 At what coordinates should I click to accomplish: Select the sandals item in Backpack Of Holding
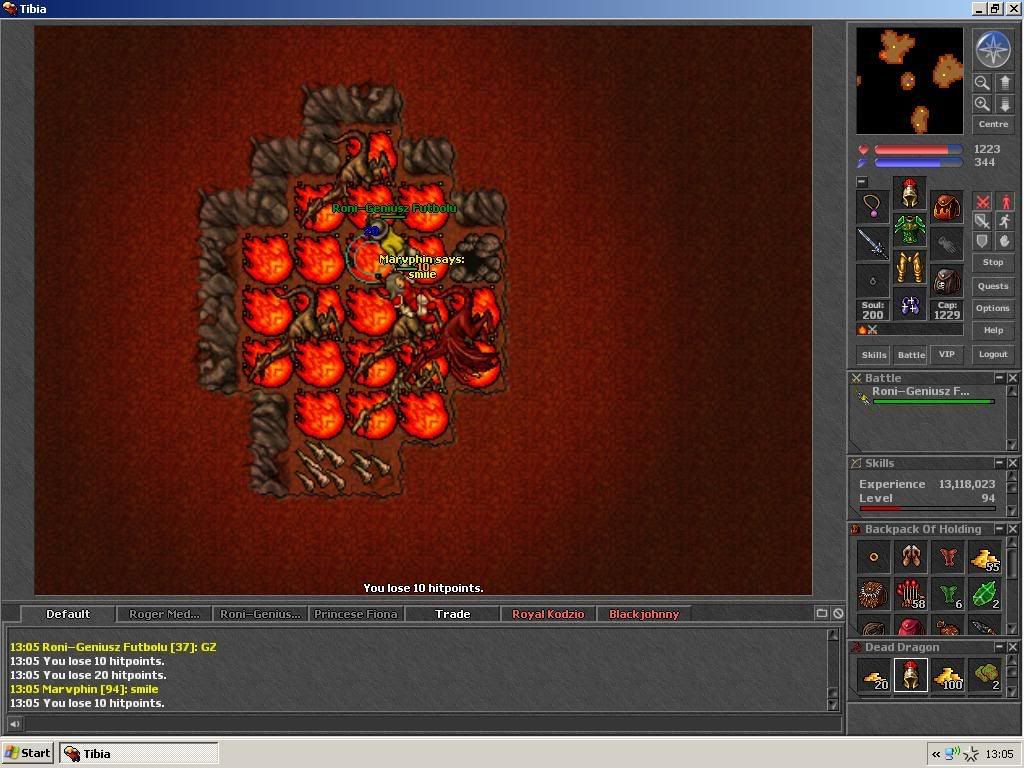click(x=910, y=558)
